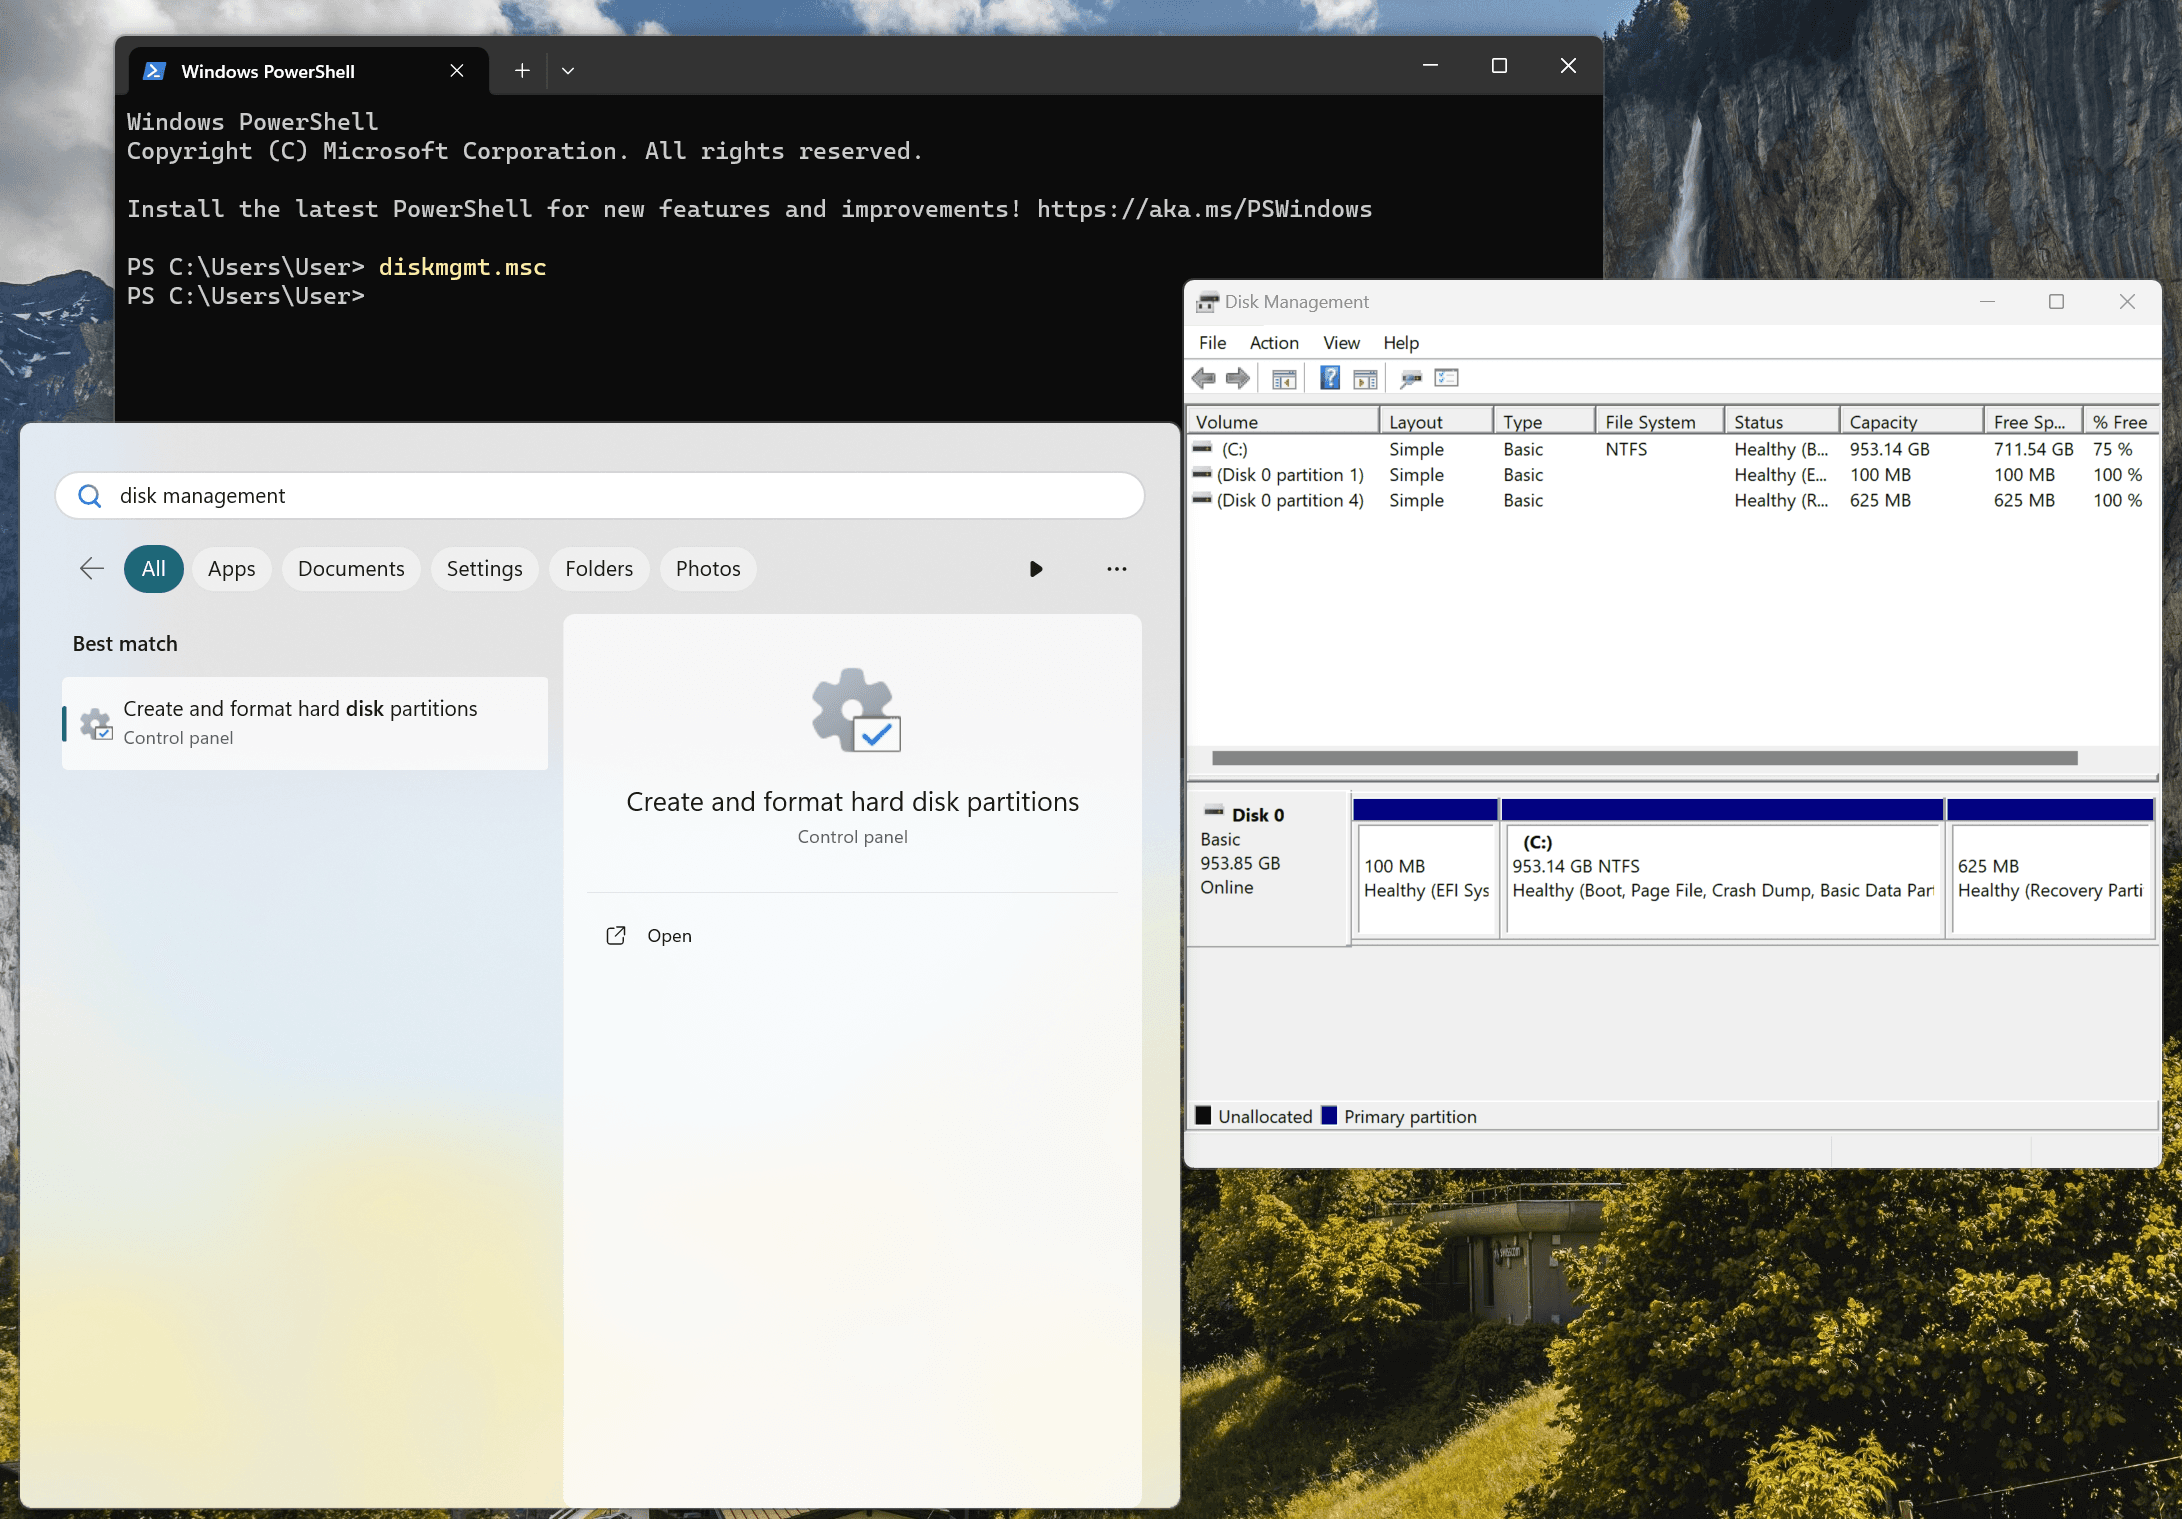Click the blue Primary partition legend swatch
The image size is (2182, 1519).
(1329, 1115)
